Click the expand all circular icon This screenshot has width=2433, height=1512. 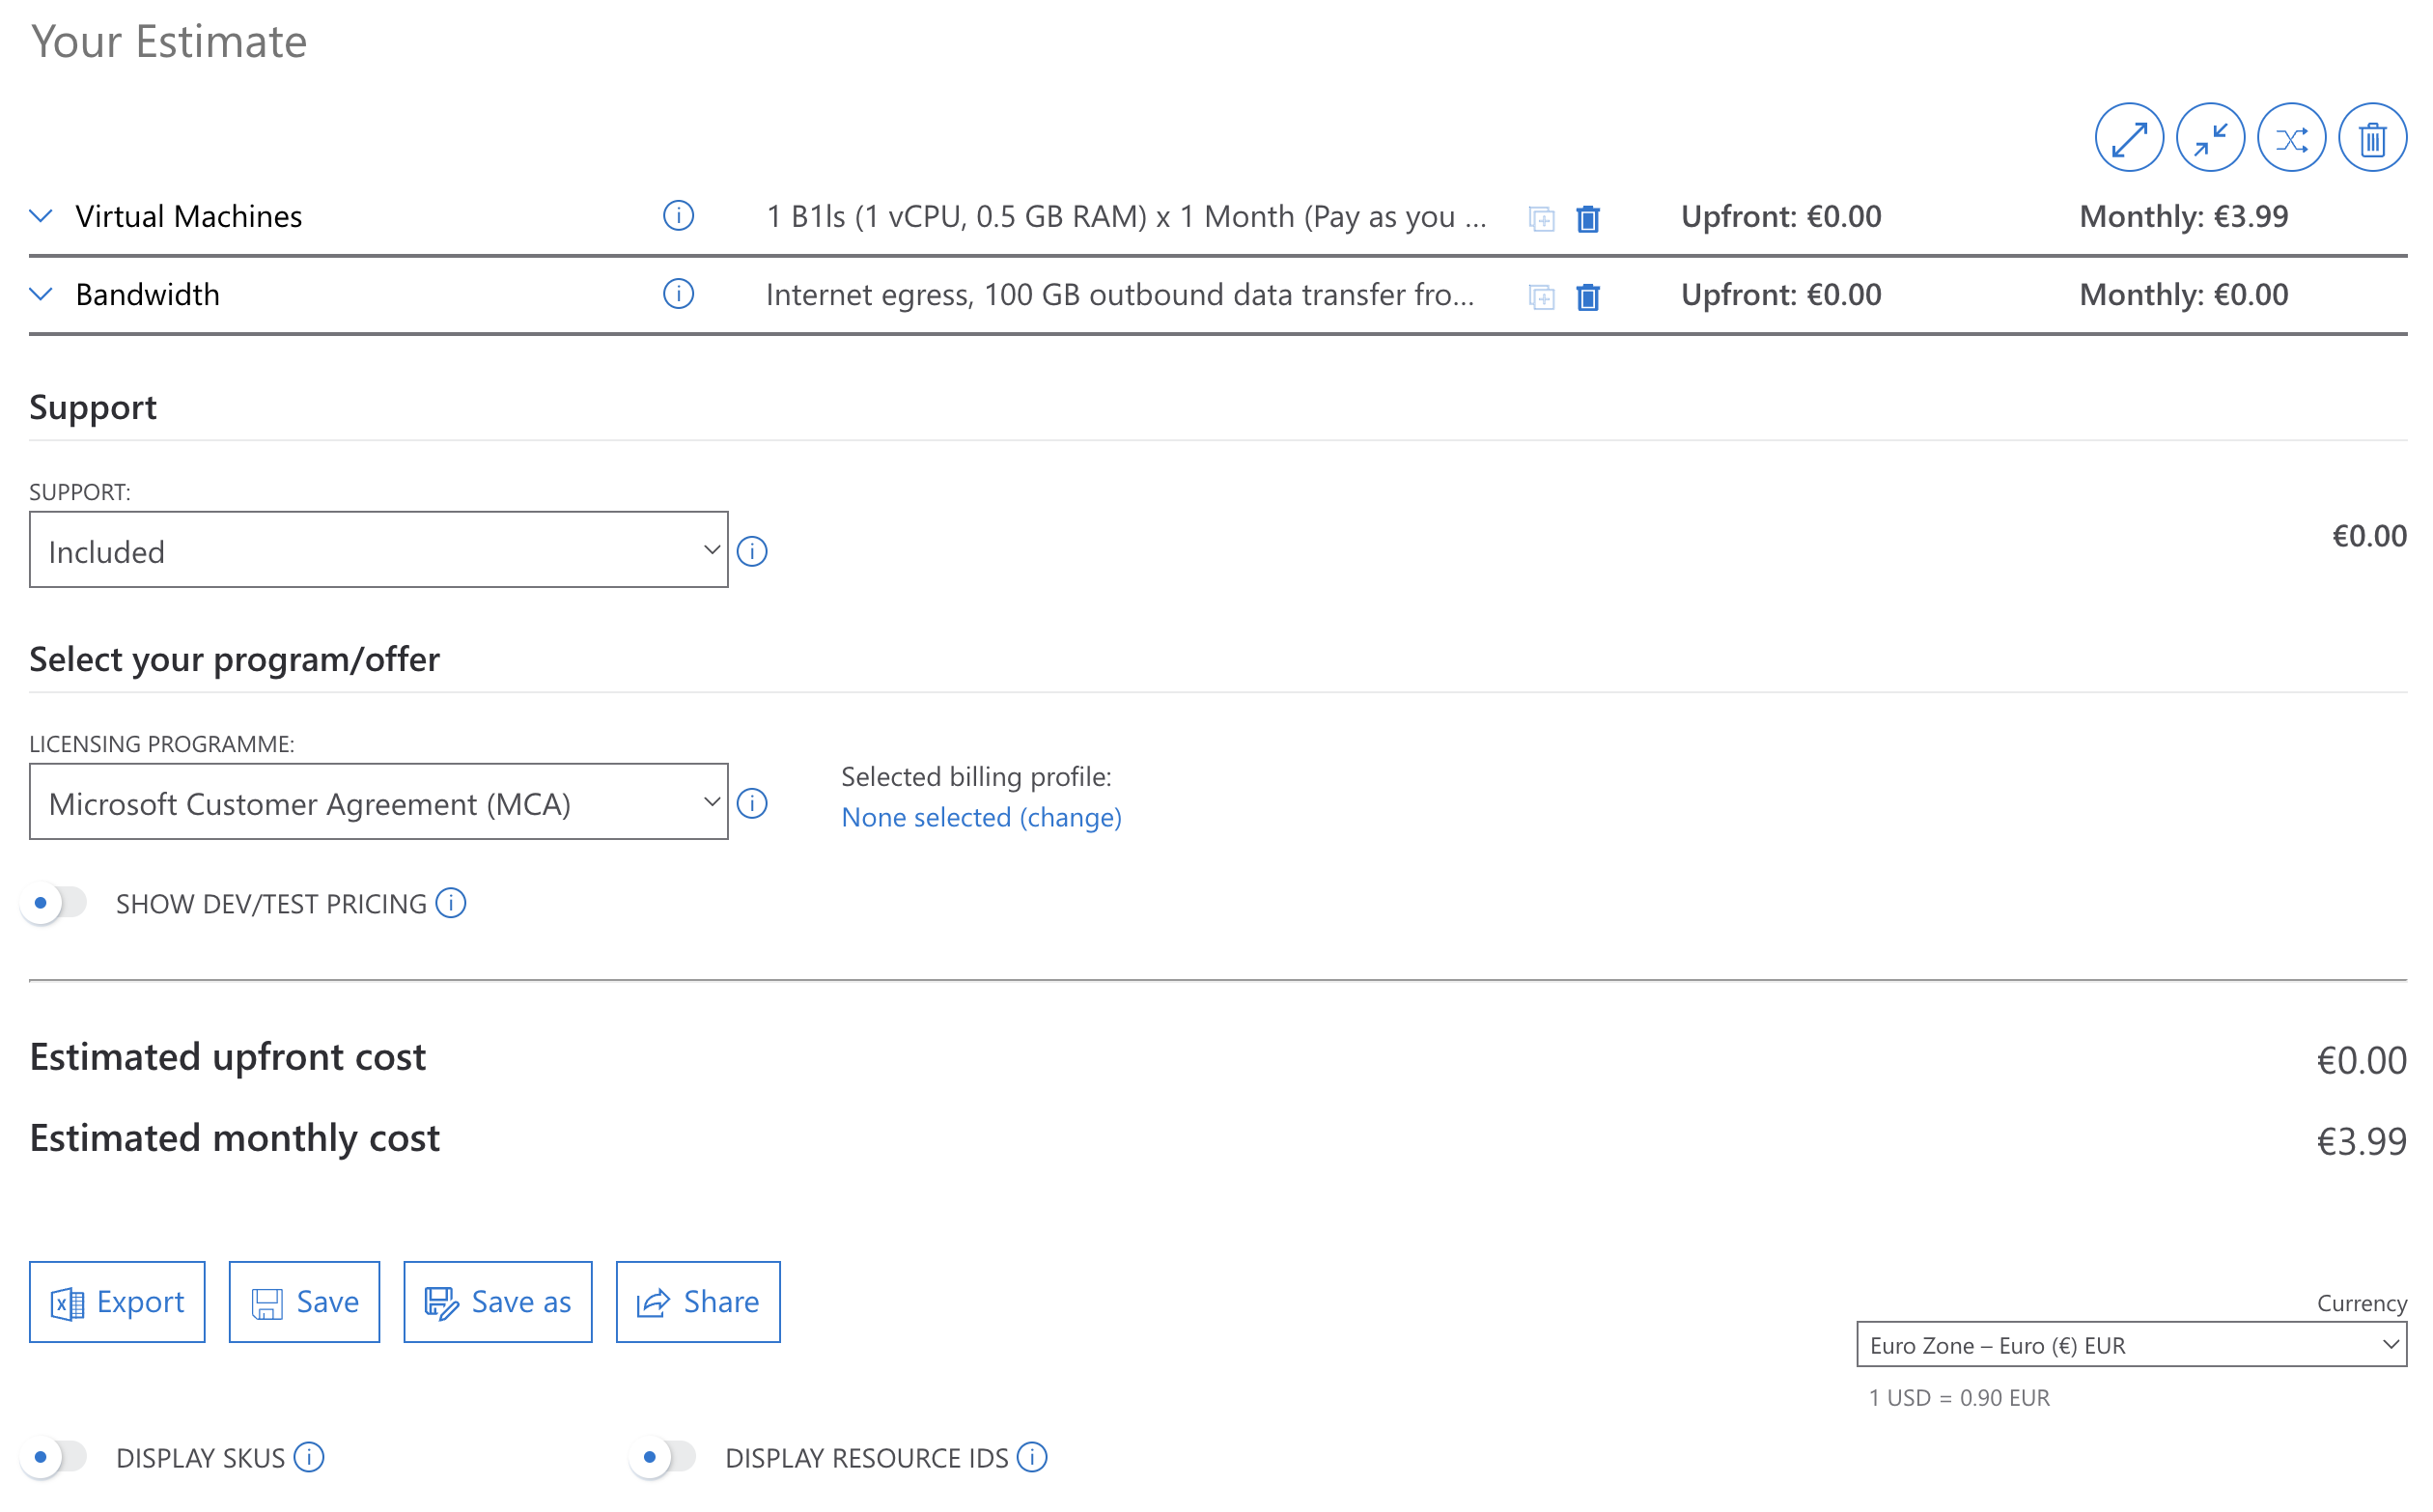click(x=2128, y=138)
